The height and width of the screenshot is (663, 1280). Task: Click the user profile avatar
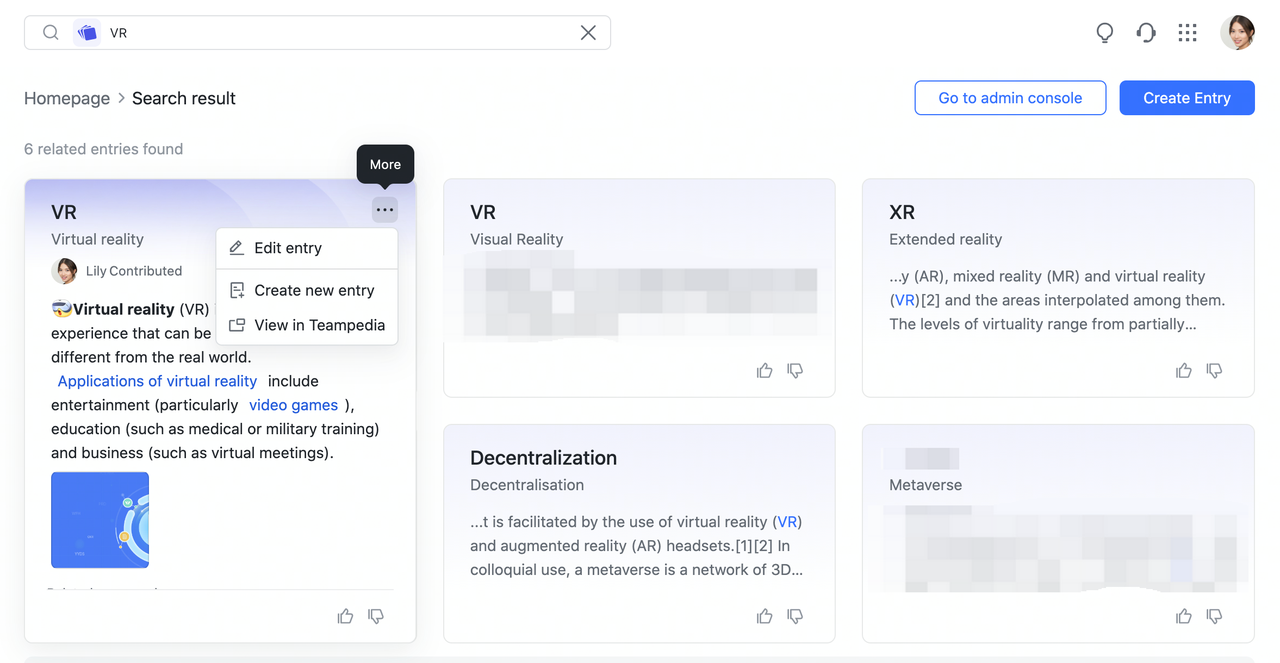[x=1237, y=33]
